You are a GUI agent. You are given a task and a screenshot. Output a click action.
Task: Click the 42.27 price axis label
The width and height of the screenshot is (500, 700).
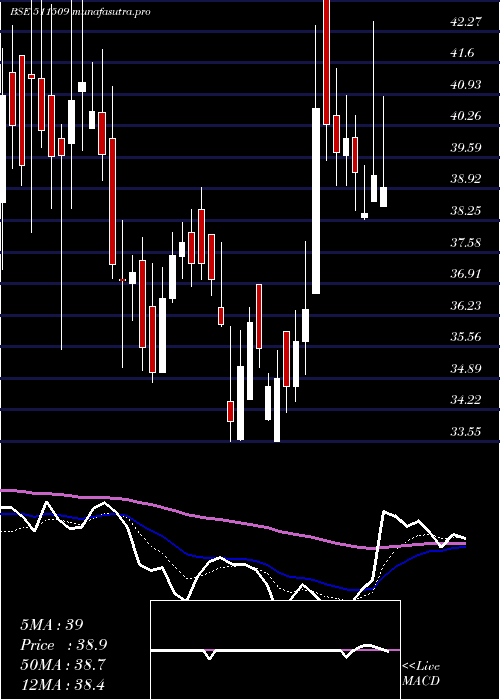click(x=466, y=21)
